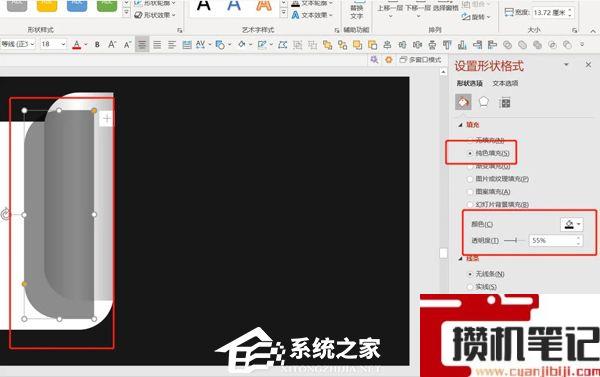Collapse the ribbon with the chevron
Screen dimensions: 600x377
593,31
